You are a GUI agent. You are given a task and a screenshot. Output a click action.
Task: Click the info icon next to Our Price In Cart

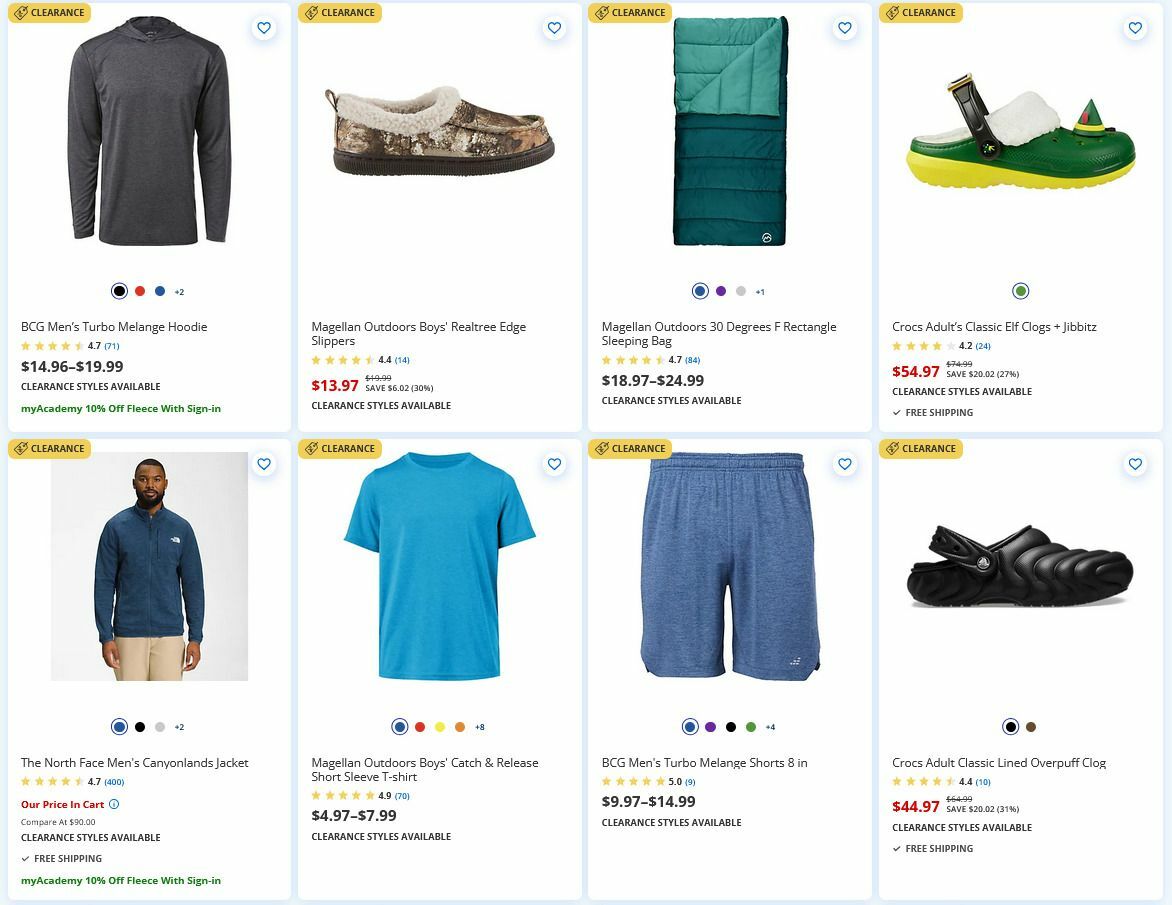tap(113, 804)
